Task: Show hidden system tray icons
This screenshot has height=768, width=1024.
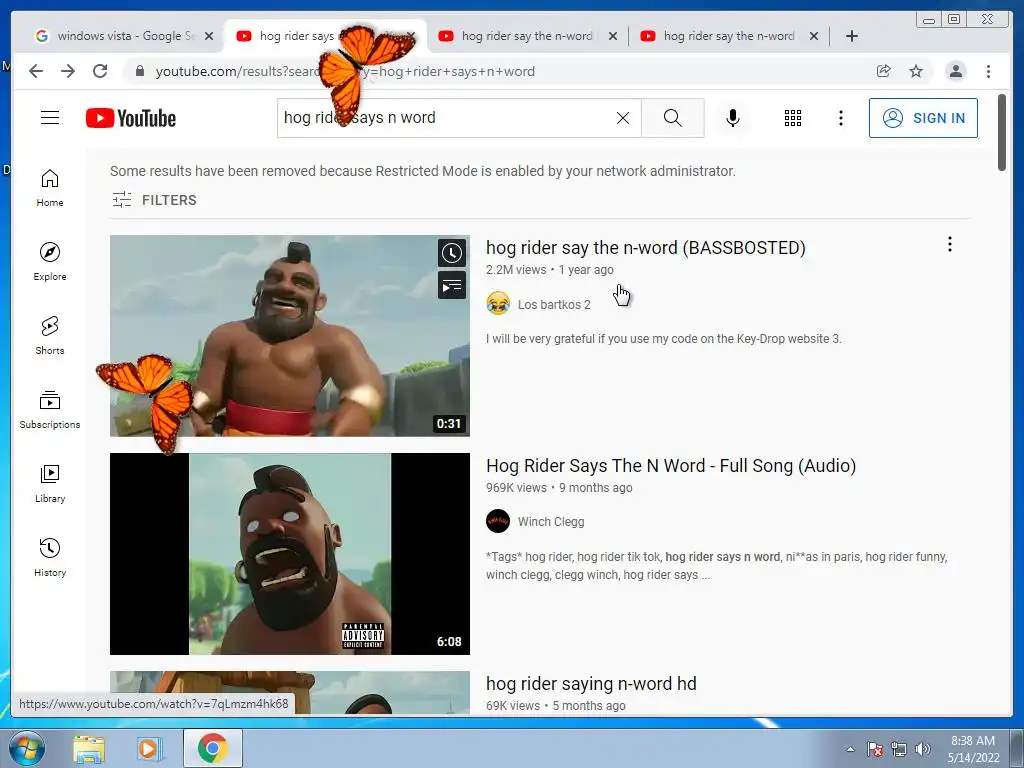Action: click(x=850, y=749)
